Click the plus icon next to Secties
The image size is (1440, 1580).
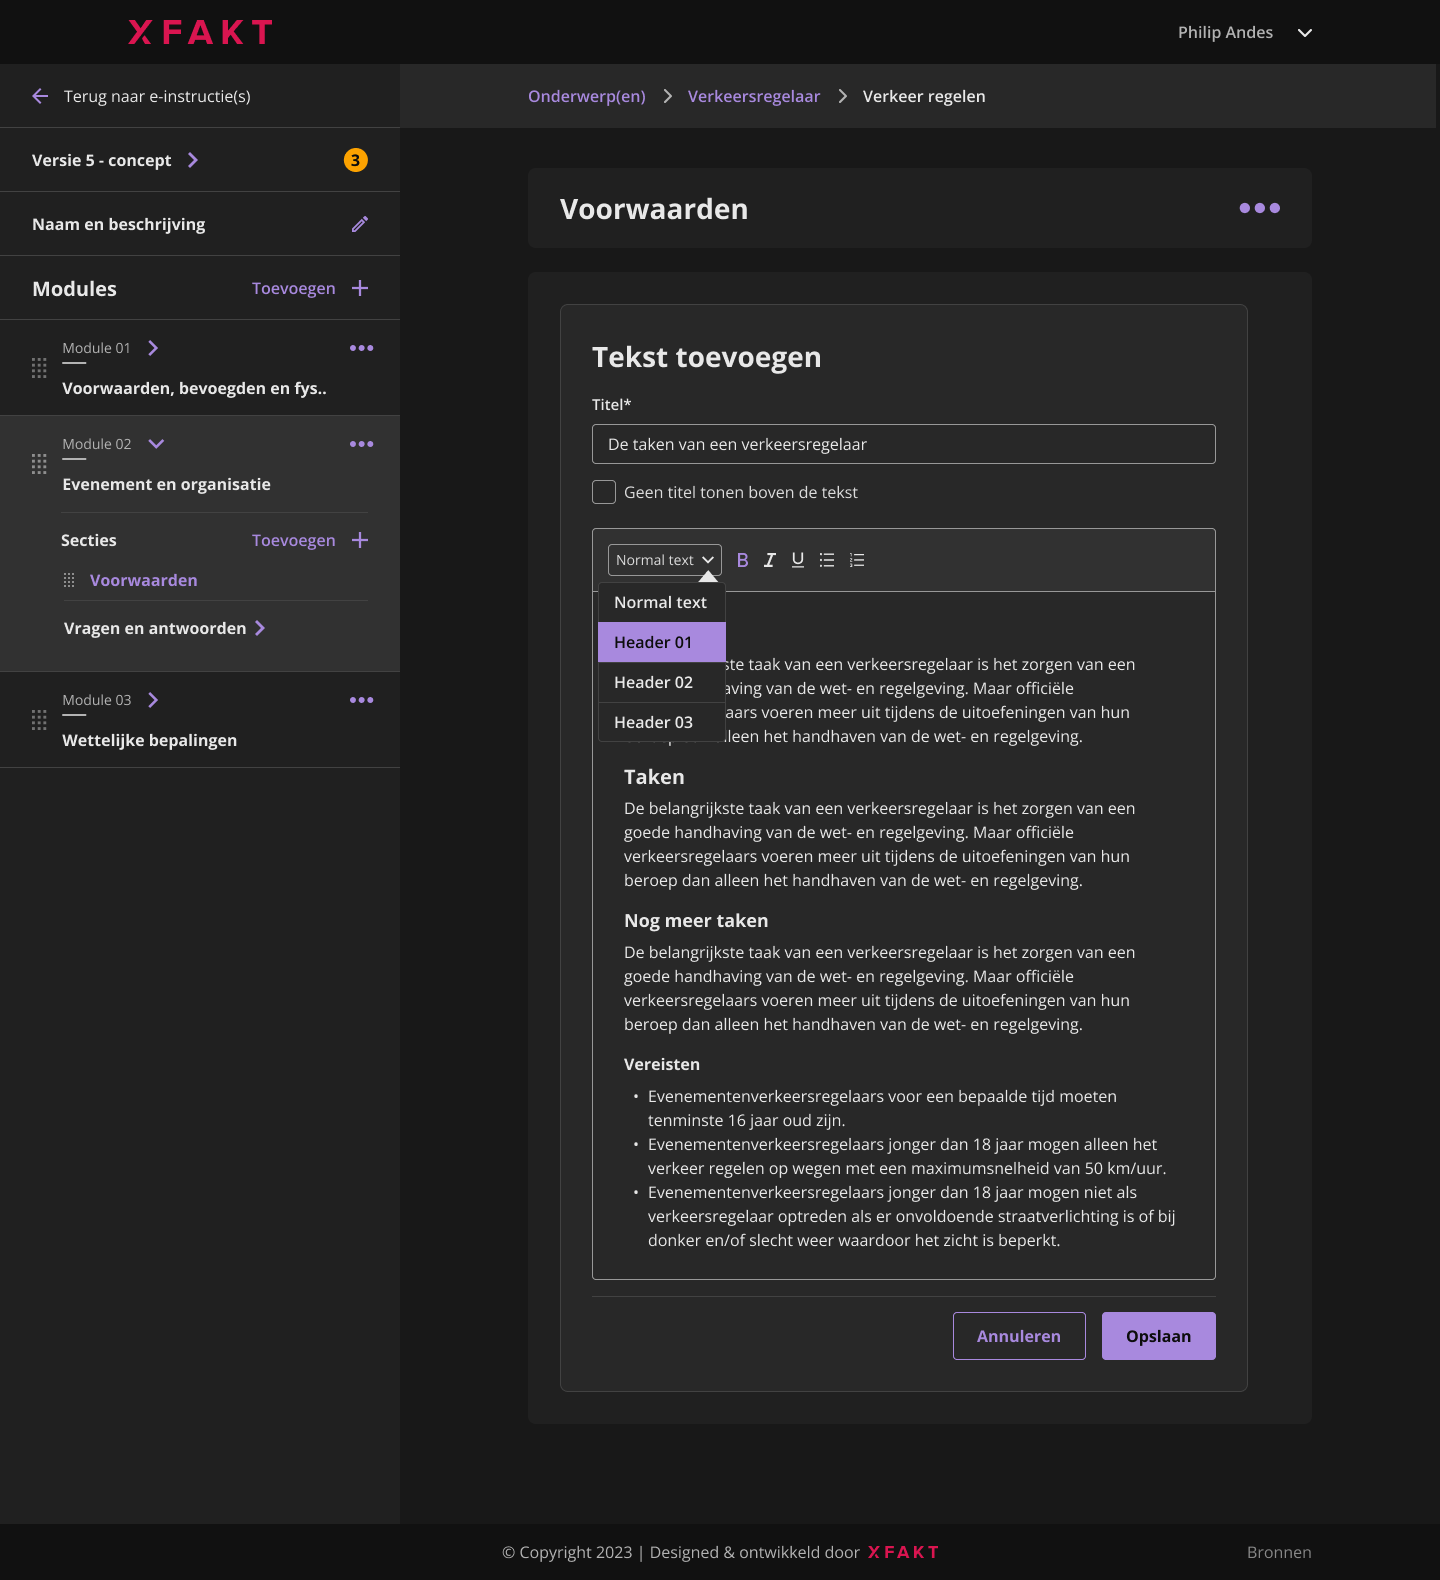point(360,540)
